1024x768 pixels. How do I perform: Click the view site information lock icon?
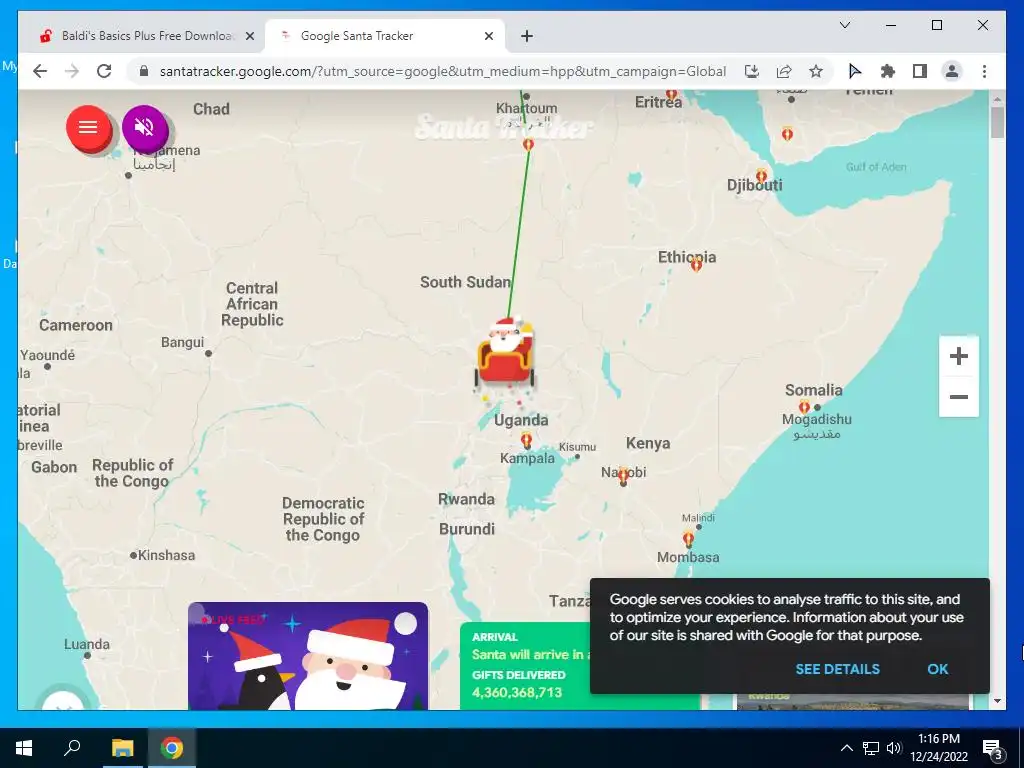[144, 71]
